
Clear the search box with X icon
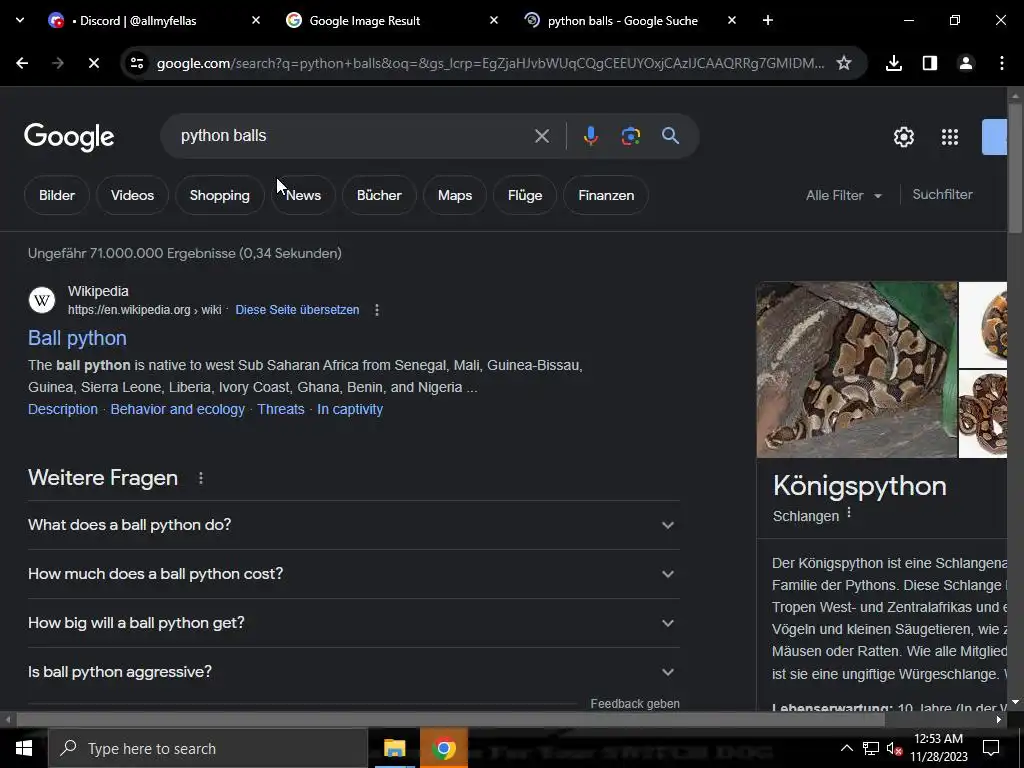pos(542,136)
